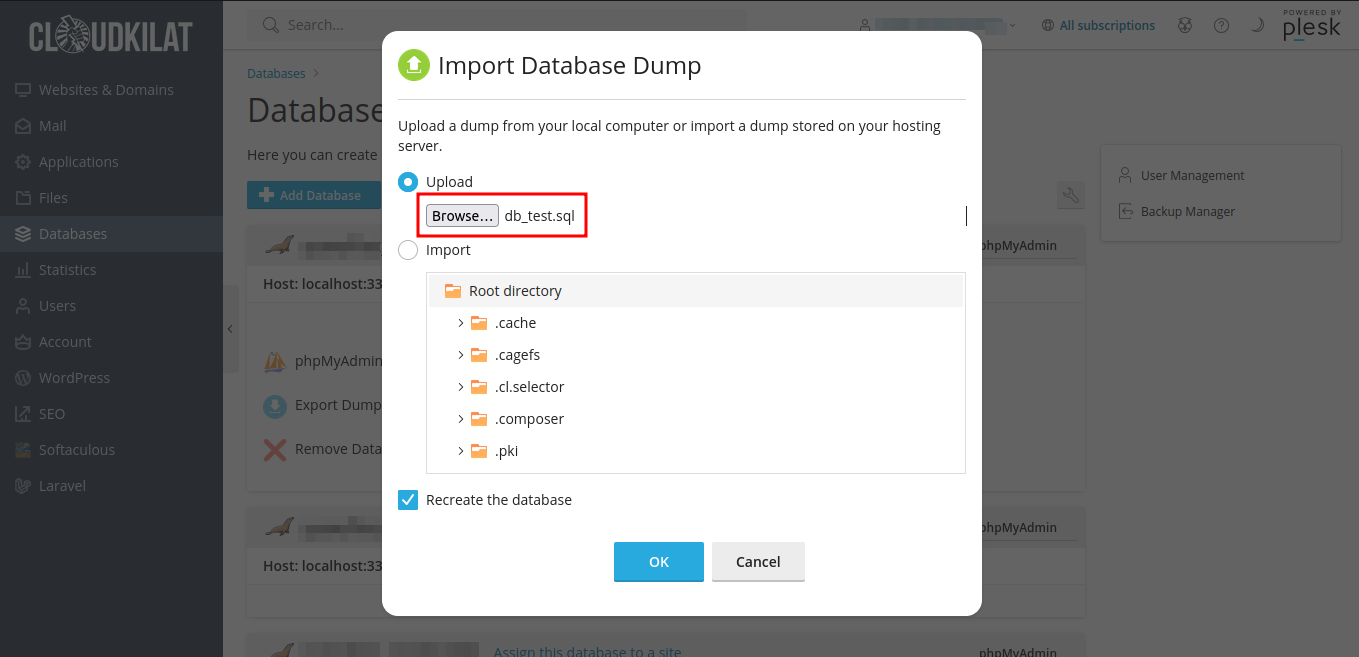This screenshot has width=1359, height=657.
Task: Click the Backup Manager icon
Action: tap(1125, 212)
